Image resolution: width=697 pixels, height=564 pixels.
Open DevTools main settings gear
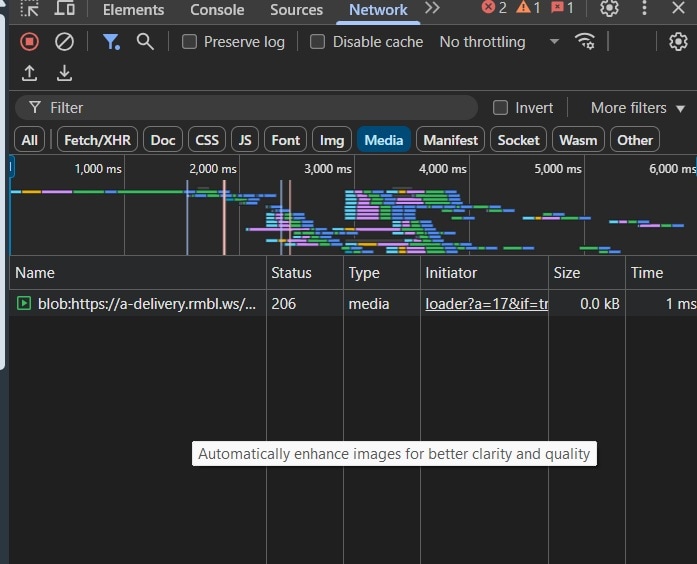click(x=609, y=8)
